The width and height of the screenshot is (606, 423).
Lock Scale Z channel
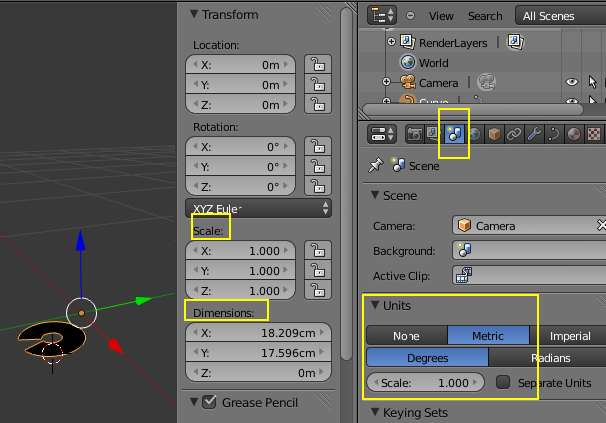click(318, 290)
